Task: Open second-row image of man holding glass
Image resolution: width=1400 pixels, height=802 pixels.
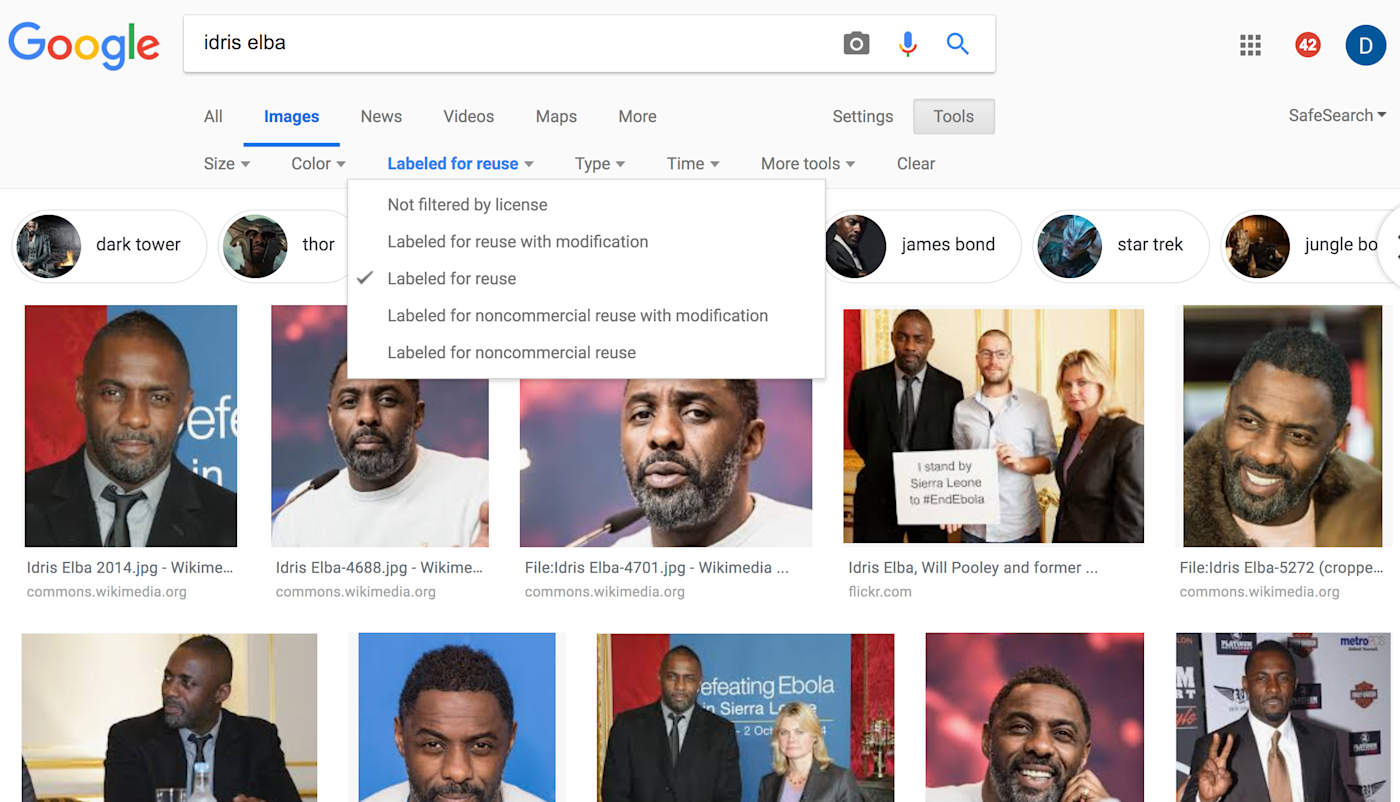Action: coord(169,717)
